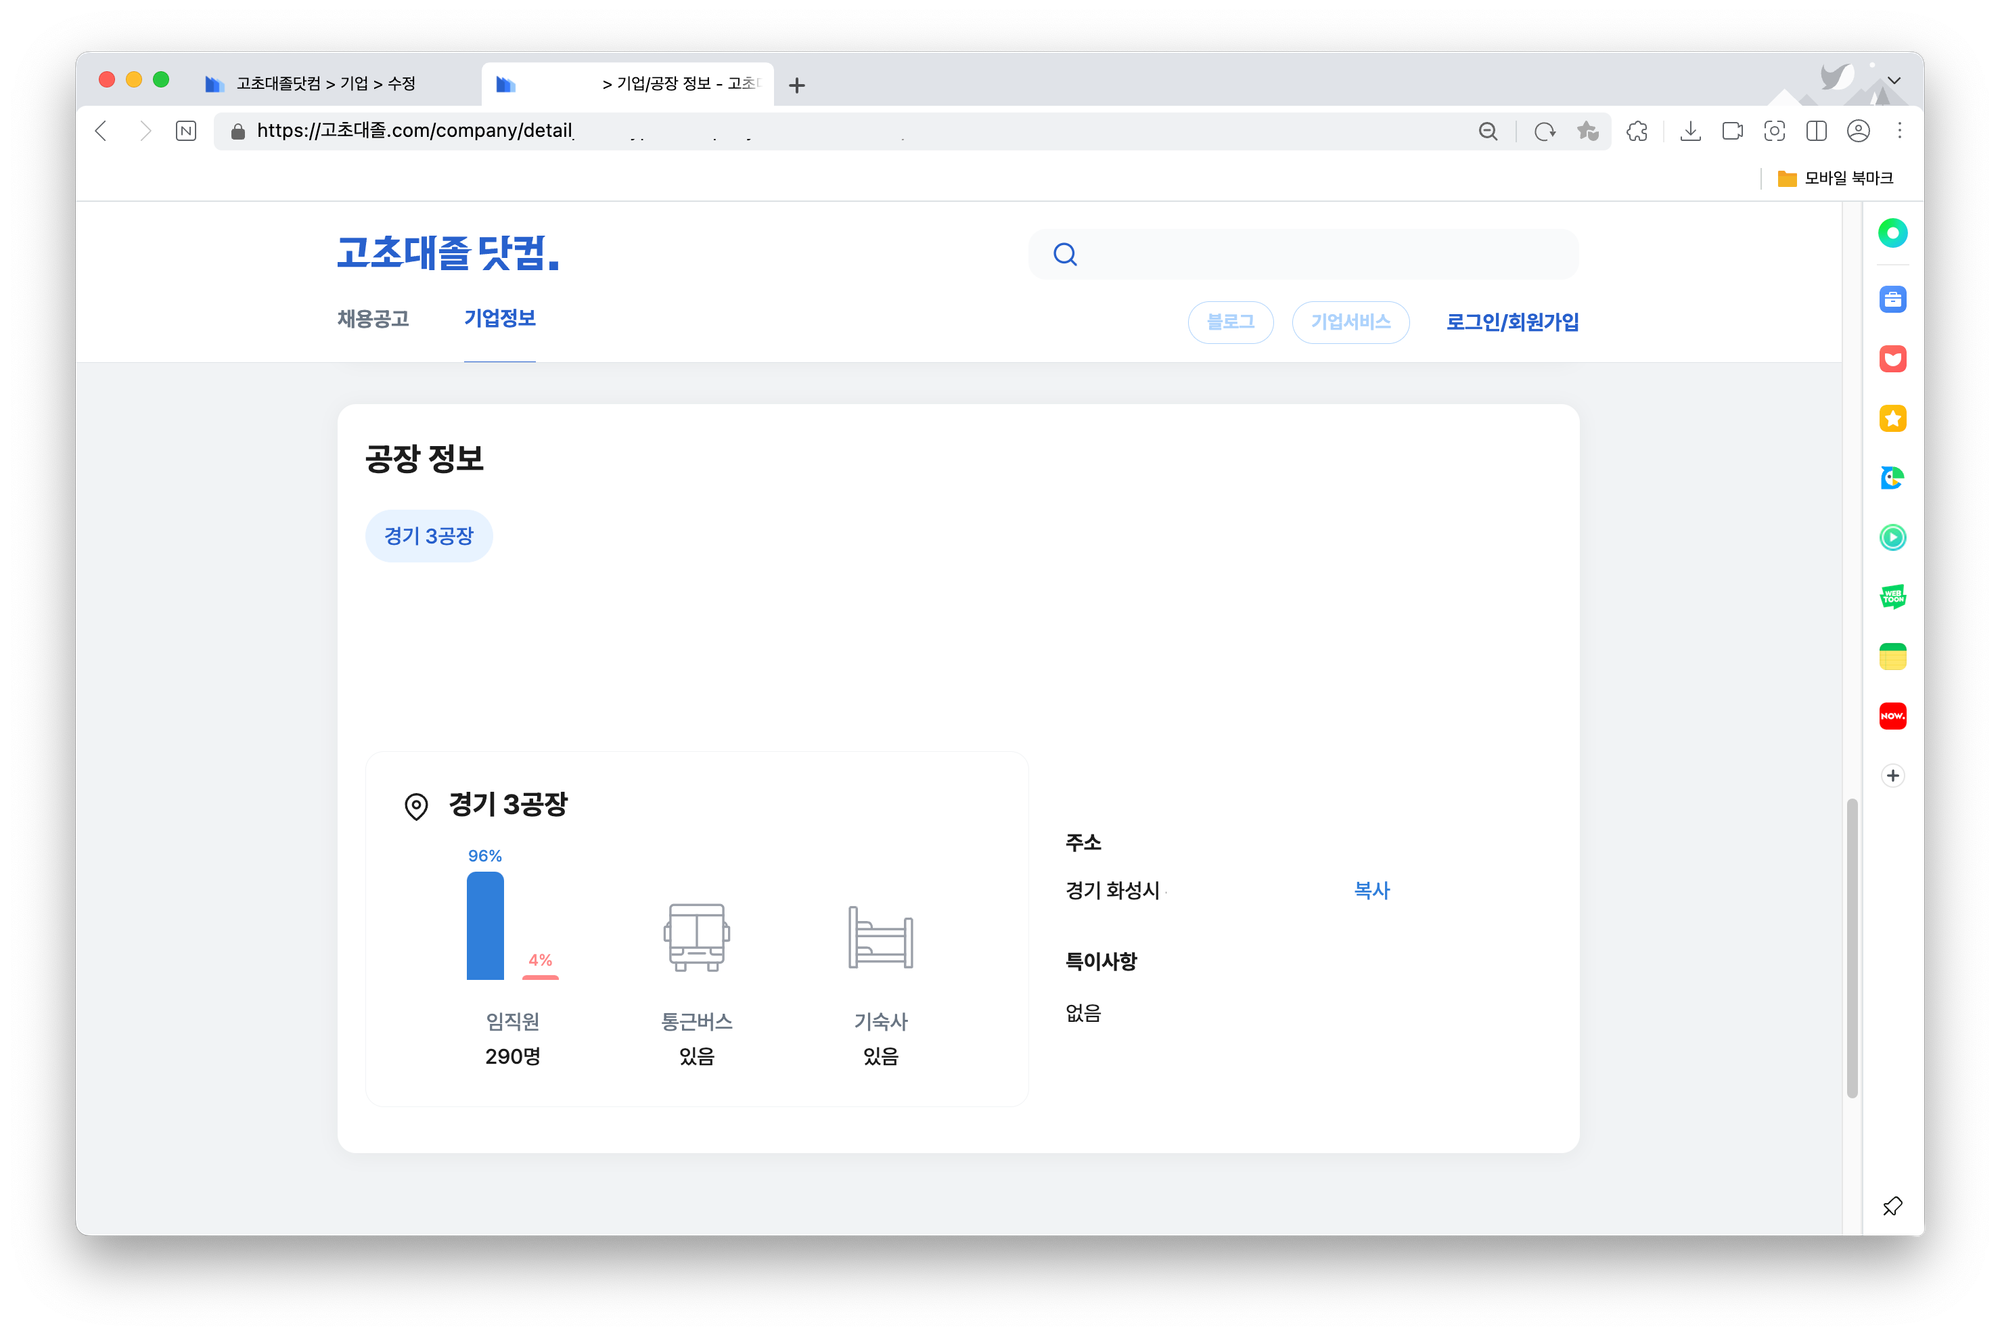Viewport: 2000px width, 1336px height.
Task: Switch to the 채용공고 tab
Action: (x=373, y=319)
